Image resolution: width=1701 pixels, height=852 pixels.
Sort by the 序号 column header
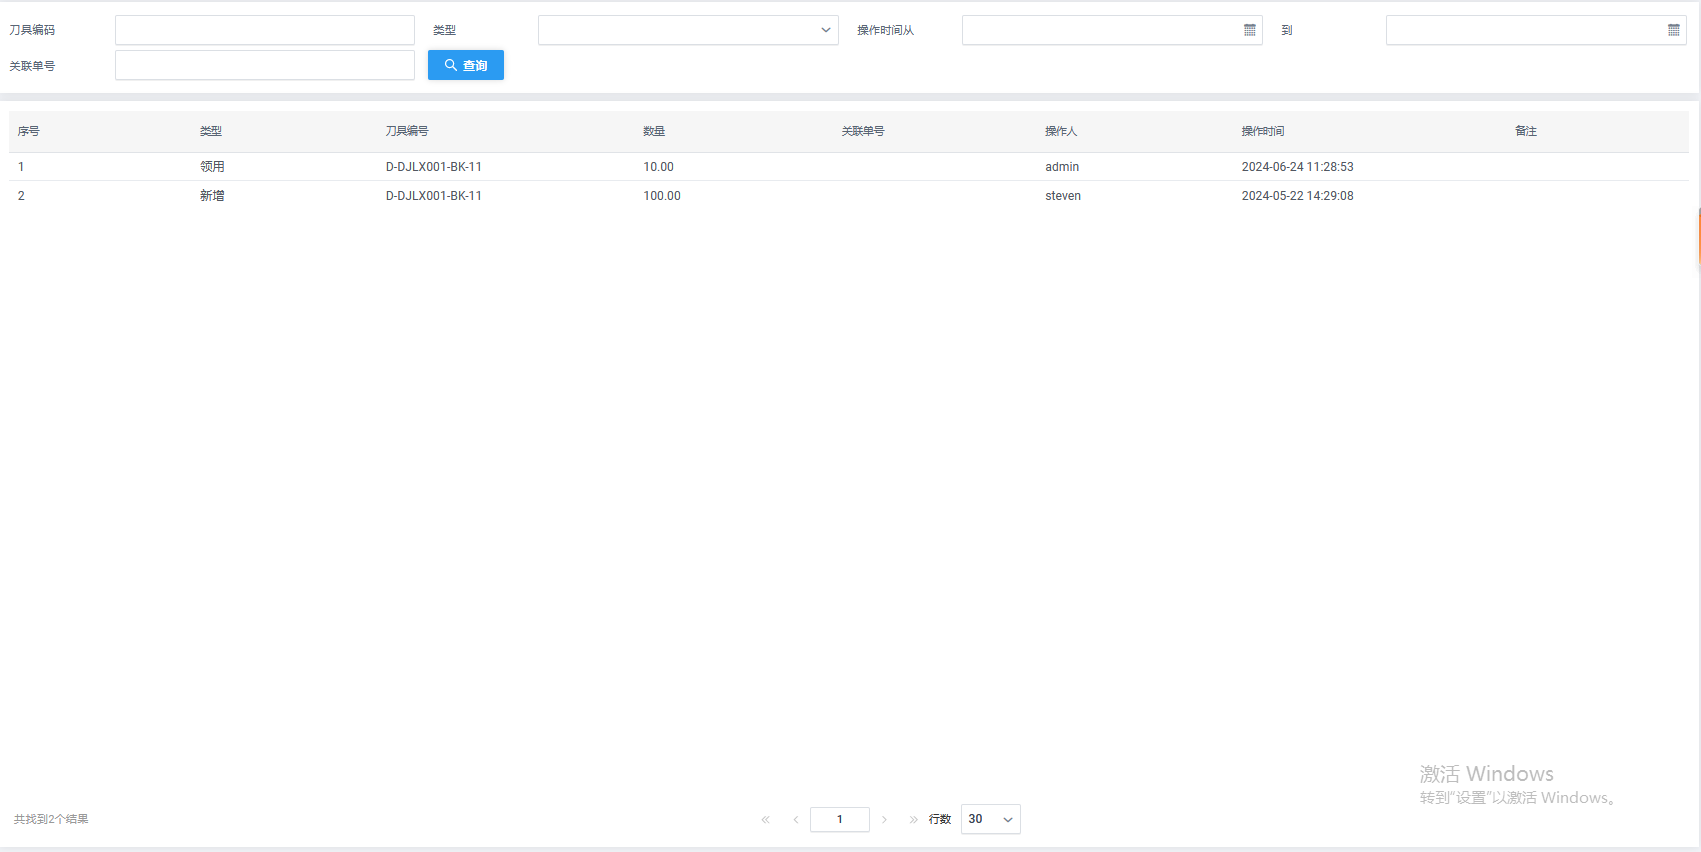tap(28, 131)
